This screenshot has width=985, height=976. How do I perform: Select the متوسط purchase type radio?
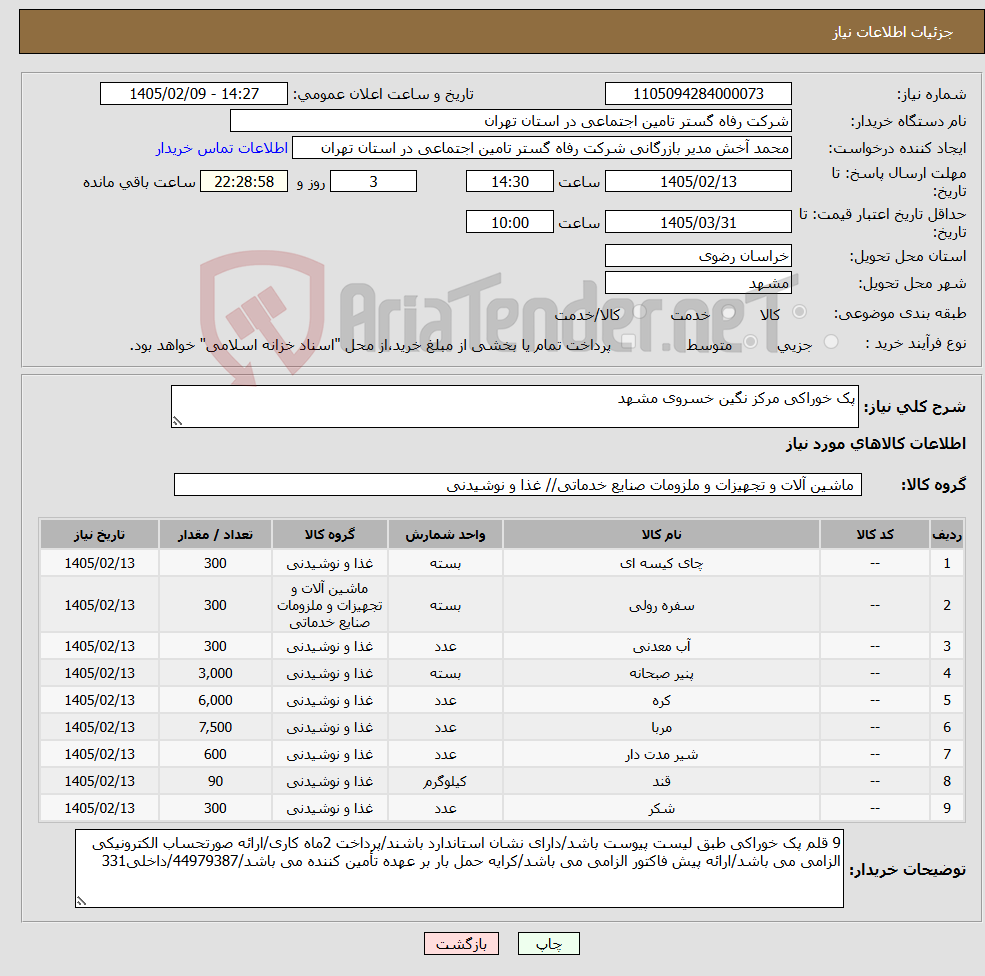(x=751, y=342)
